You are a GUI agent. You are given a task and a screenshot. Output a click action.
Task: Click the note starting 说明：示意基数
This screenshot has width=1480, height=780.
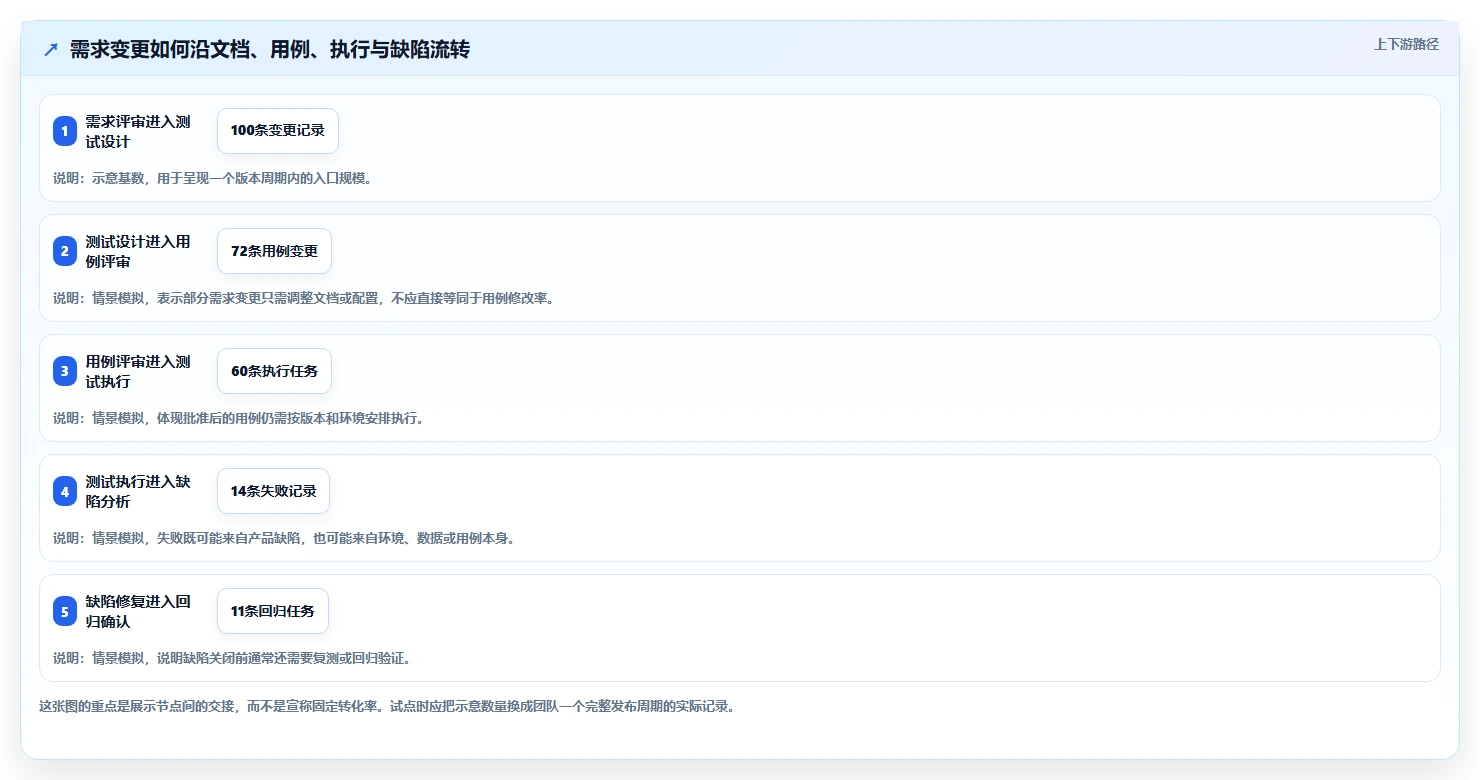(212, 178)
